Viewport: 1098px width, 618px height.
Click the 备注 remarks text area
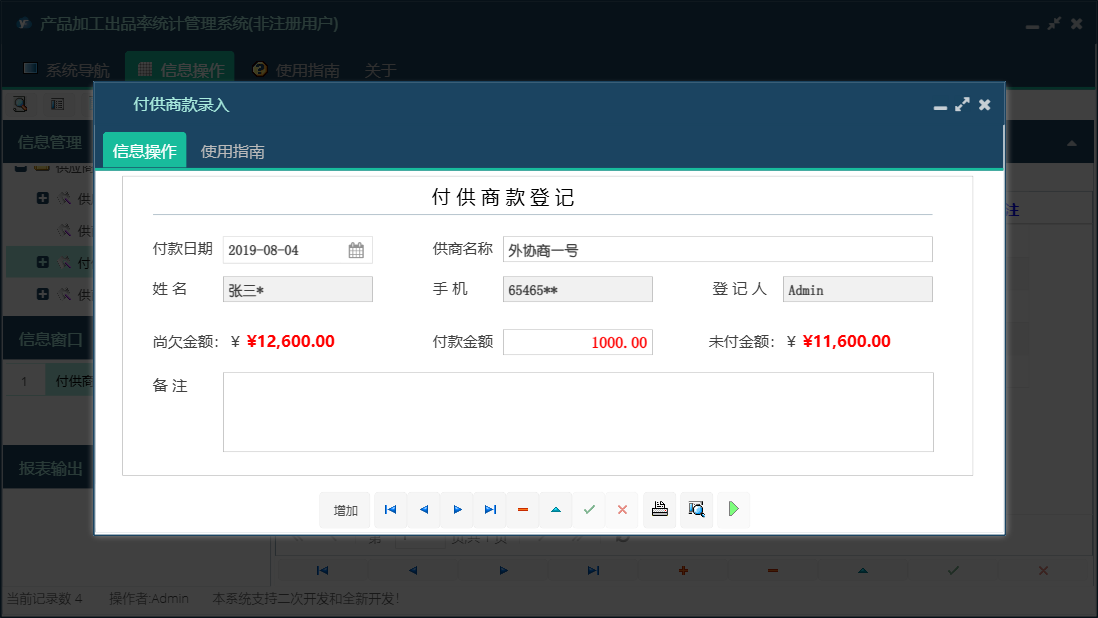pyautogui.click(x=578, y=411)
